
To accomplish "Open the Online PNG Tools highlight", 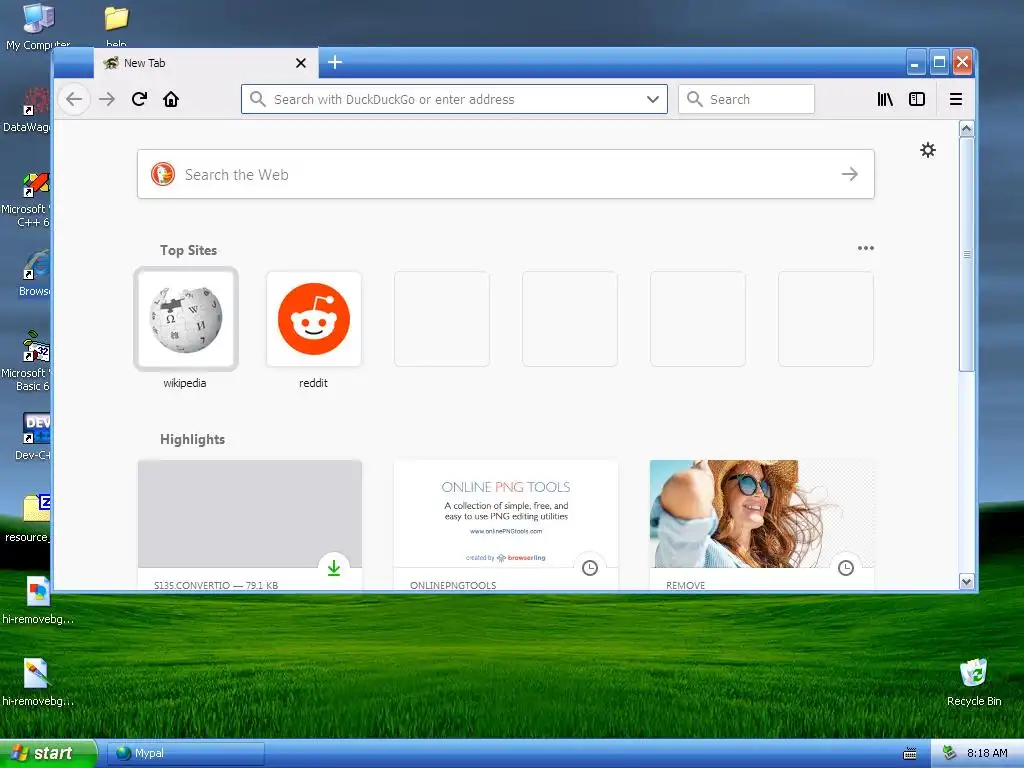I will [x=506, y=526].
